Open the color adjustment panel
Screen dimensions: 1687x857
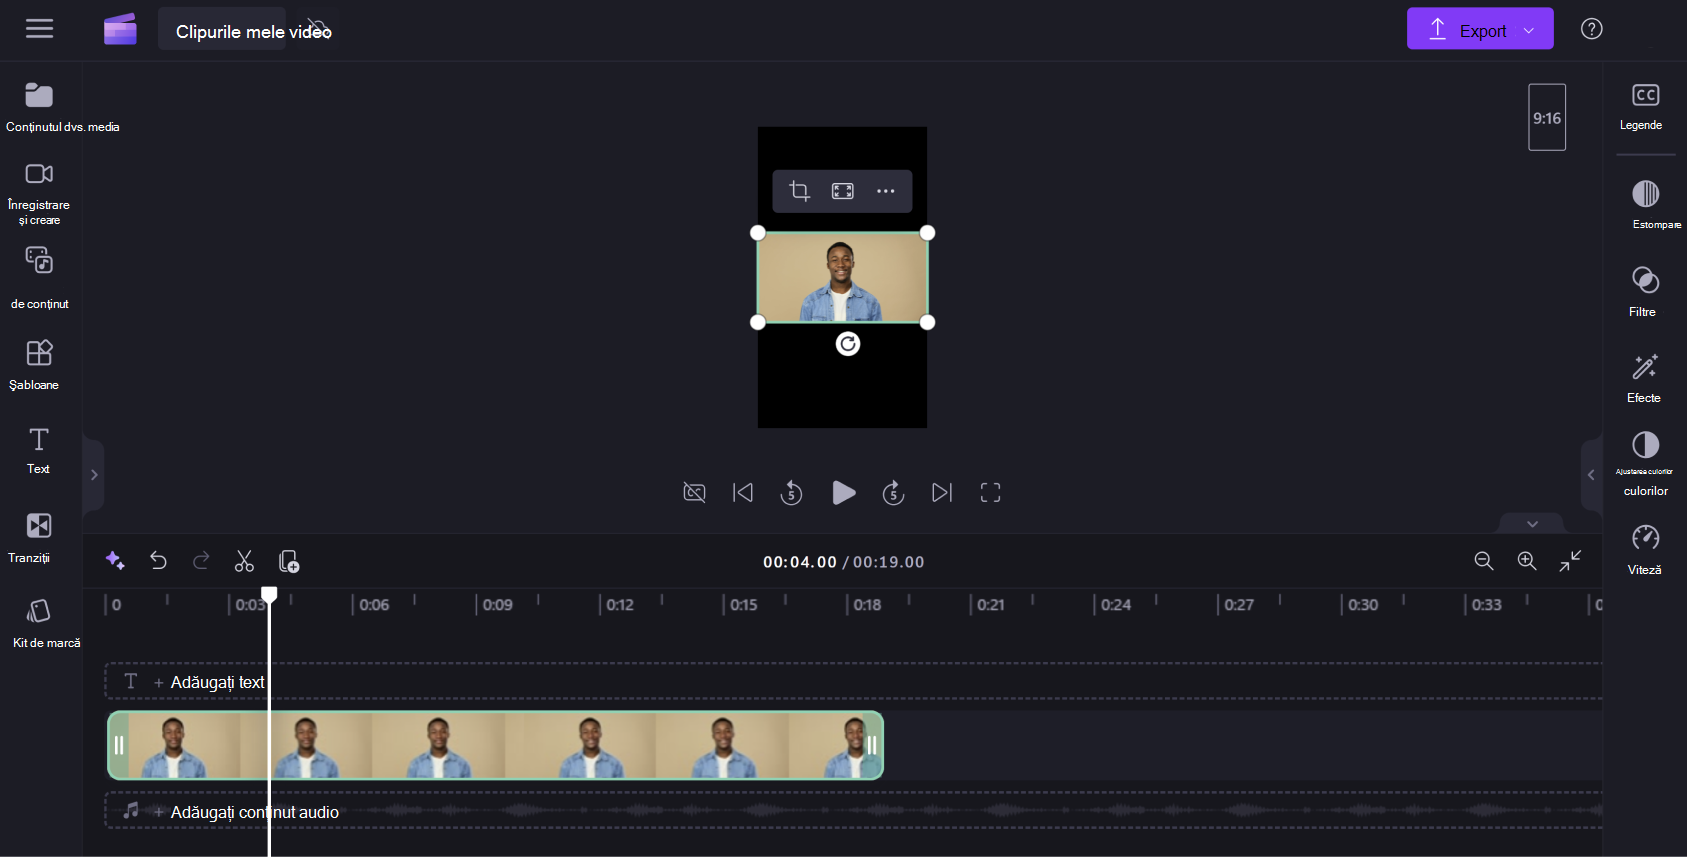point(1645,463)
